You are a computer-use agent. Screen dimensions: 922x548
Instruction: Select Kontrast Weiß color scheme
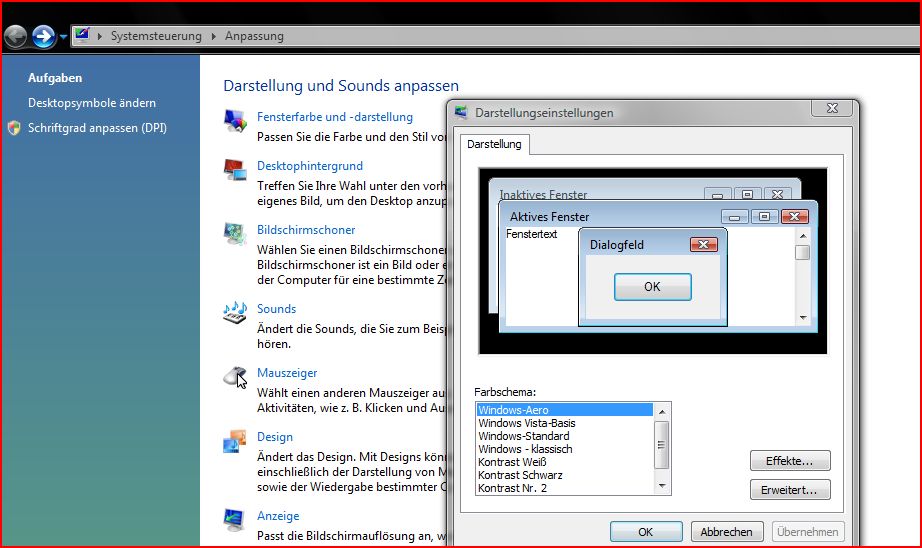pyautogui.click(x=564, y=462)
